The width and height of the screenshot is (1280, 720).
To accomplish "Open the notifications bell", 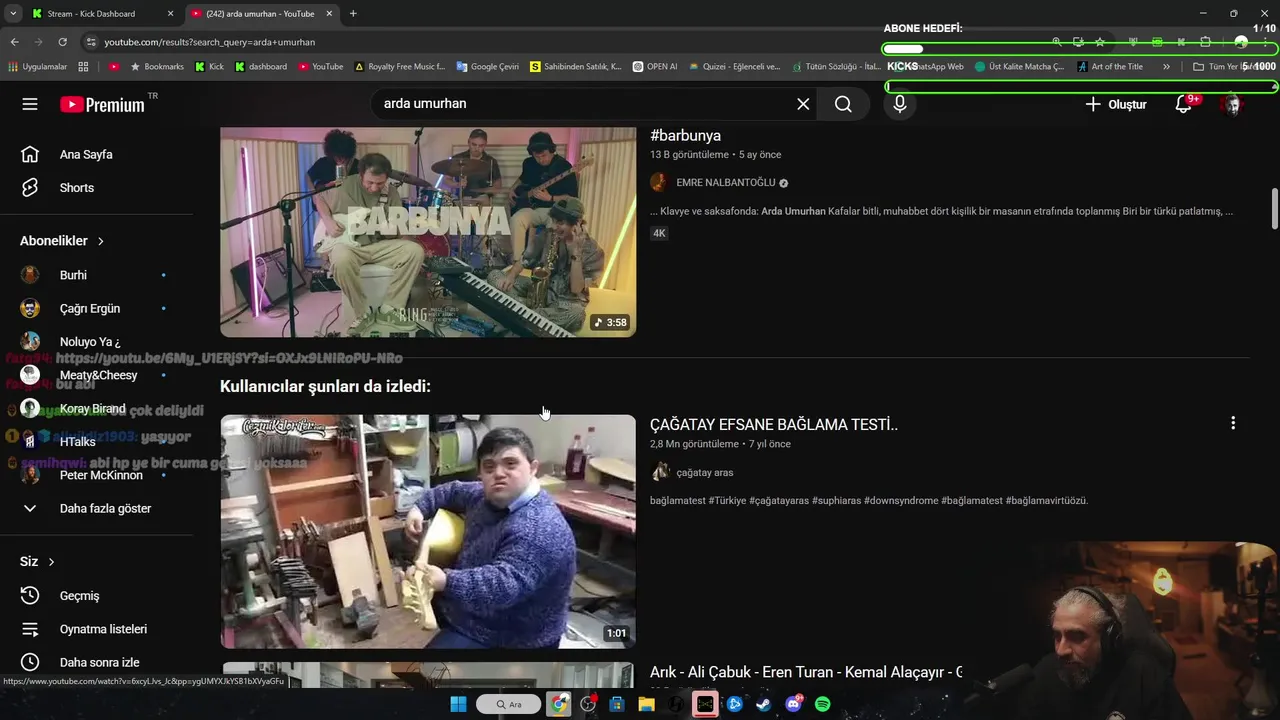I will [x=1183, y=104].
